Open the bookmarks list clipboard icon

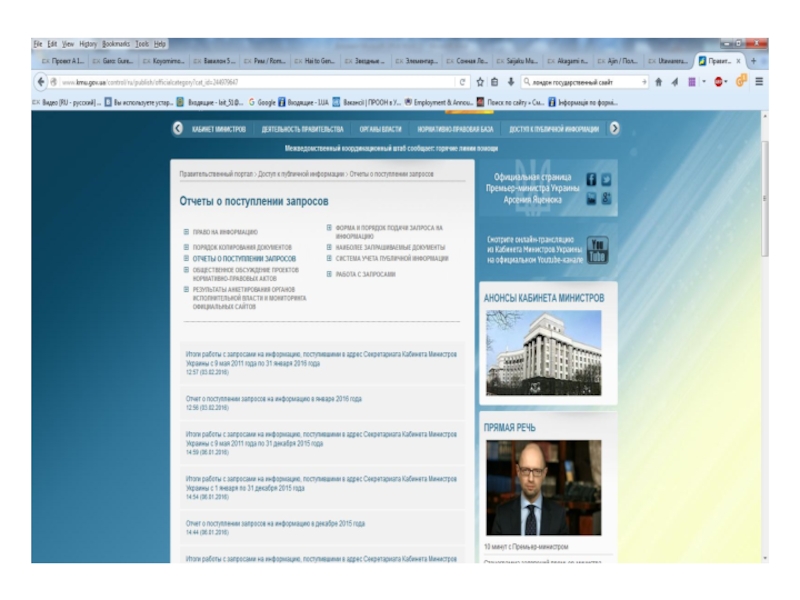click(494, 82)
